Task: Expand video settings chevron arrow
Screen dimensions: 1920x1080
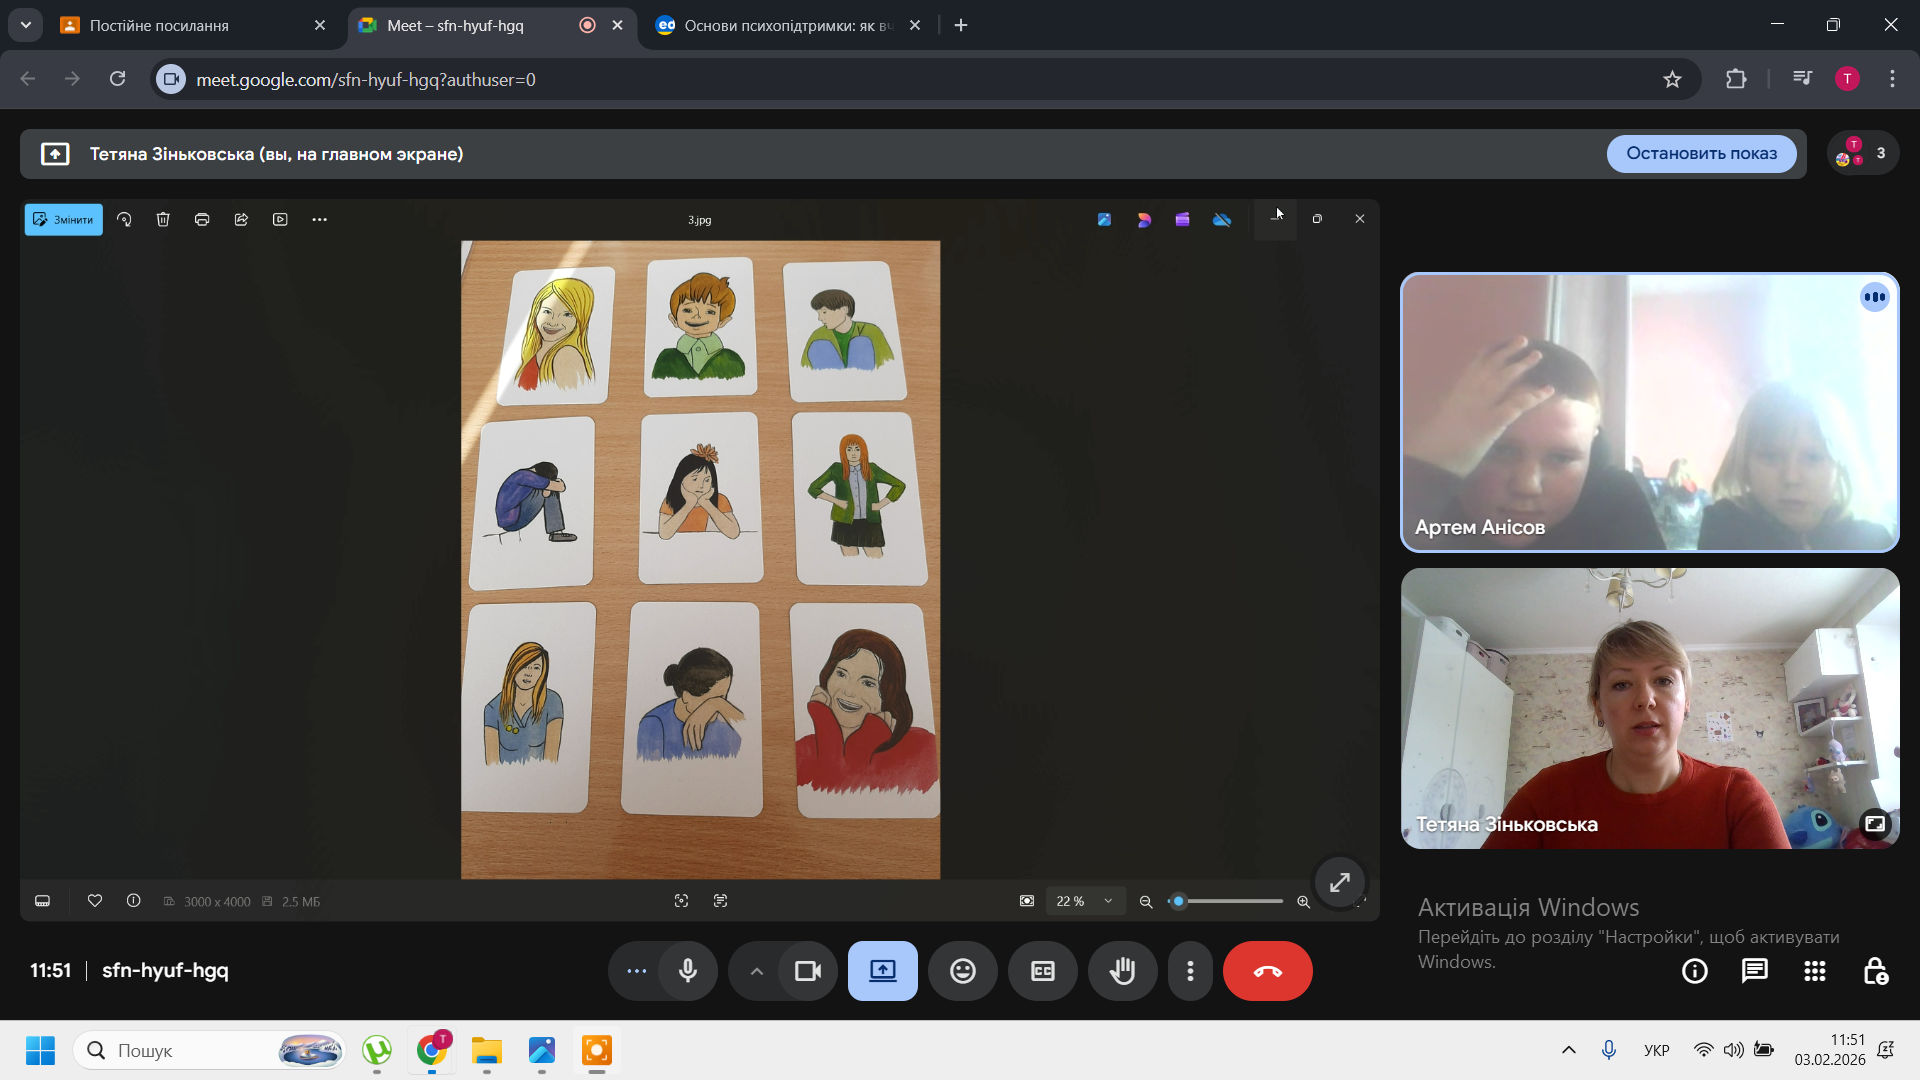Action: [757, 971]
